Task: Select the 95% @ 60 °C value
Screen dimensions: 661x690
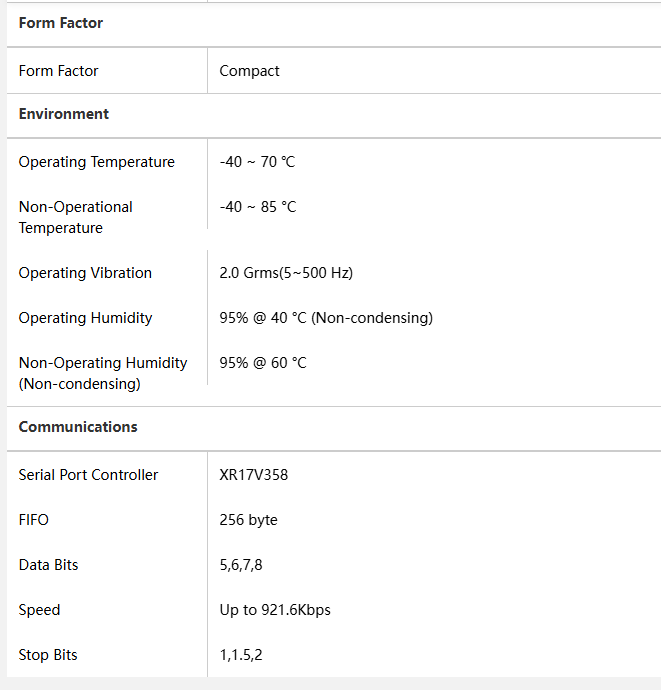Action: click(263, 363)
